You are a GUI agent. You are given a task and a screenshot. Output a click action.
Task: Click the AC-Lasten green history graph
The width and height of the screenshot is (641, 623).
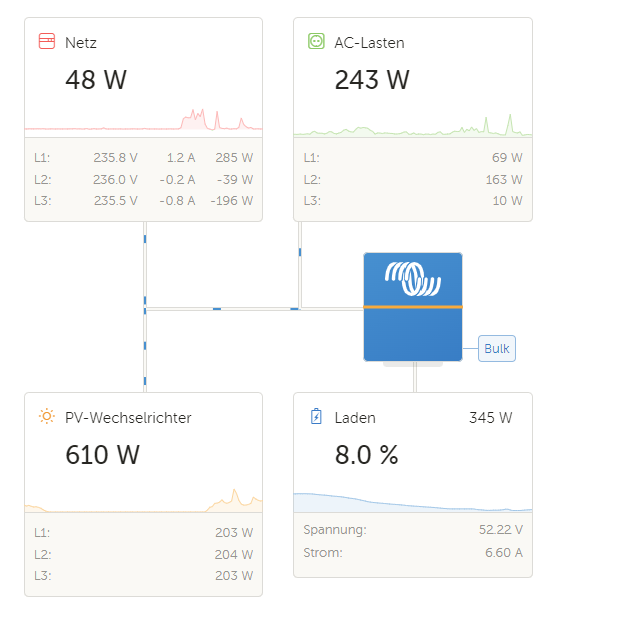click(x=413, y=124)
